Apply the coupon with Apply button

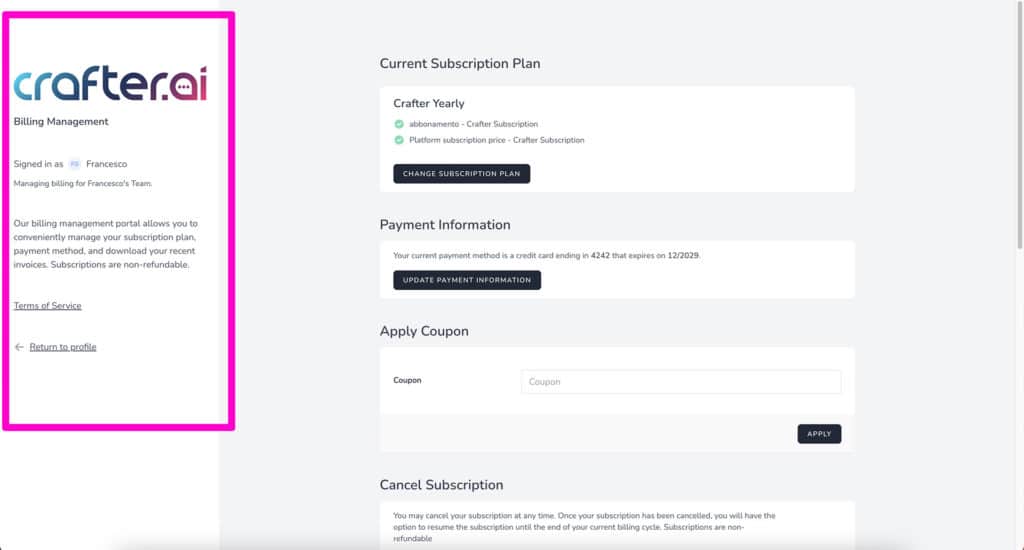pos(819,434)
